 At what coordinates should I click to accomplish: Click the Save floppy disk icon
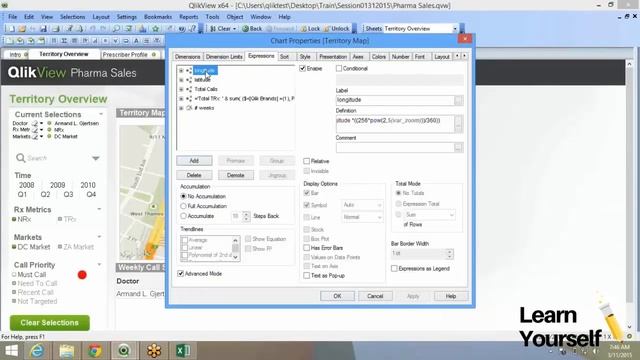click(43, 29)
